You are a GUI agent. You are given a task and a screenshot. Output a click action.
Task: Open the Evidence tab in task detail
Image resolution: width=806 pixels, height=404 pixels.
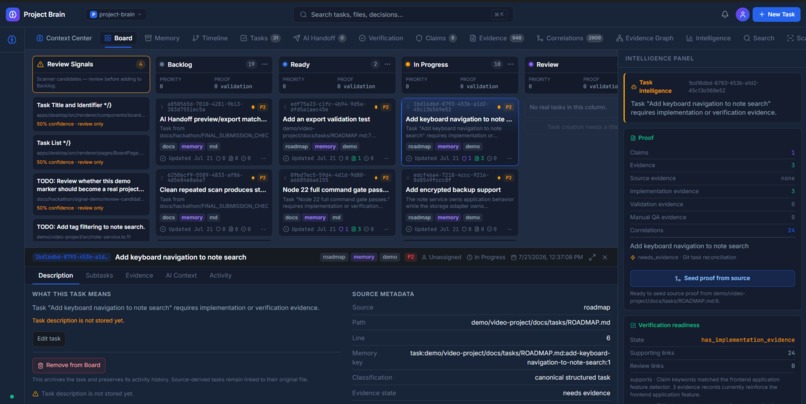tap(139, 276)
